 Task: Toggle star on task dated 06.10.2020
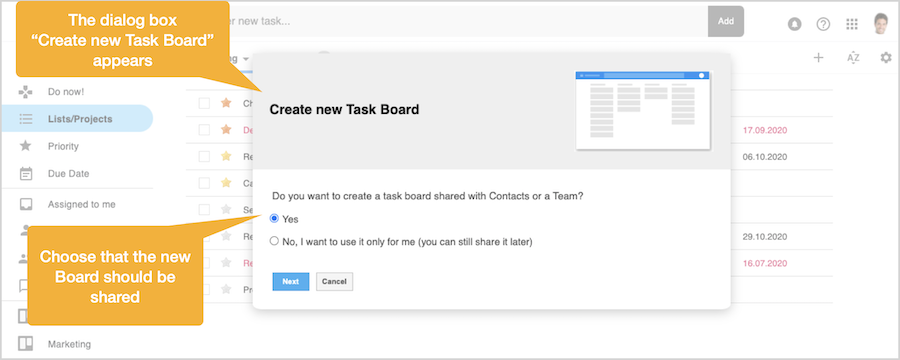[x=226, y=156]
